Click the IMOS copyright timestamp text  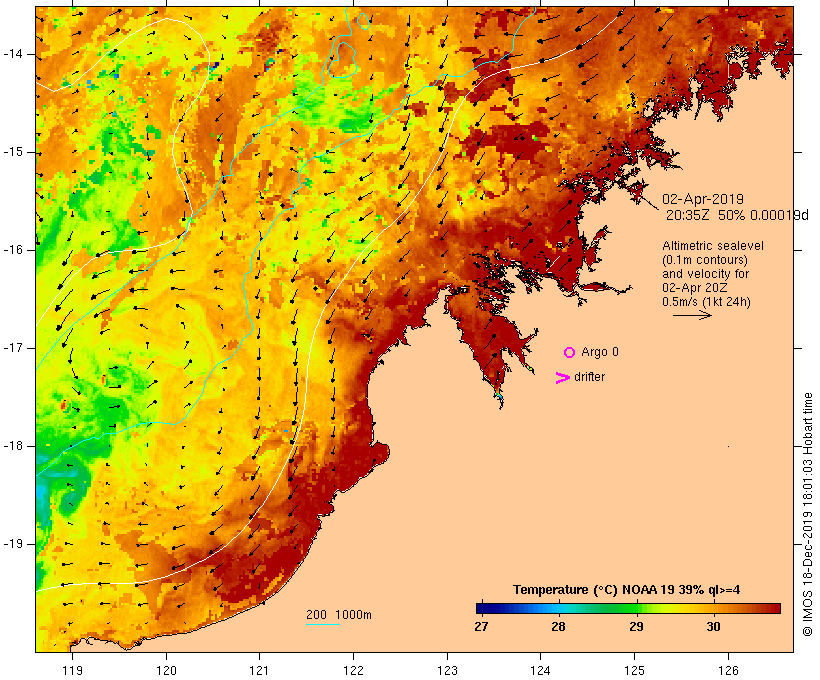click(807, 514)
